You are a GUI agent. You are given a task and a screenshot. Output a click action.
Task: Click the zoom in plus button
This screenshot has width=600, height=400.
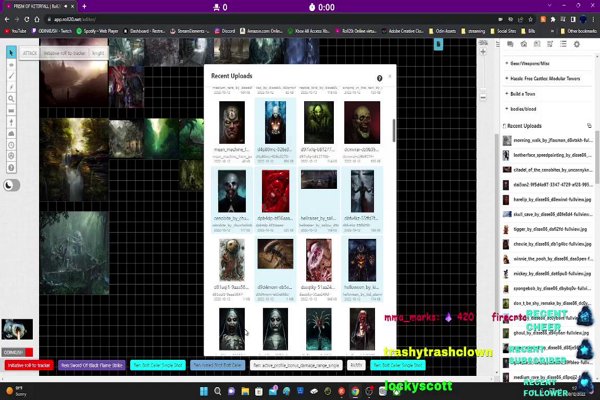click(x=483, y=52)
